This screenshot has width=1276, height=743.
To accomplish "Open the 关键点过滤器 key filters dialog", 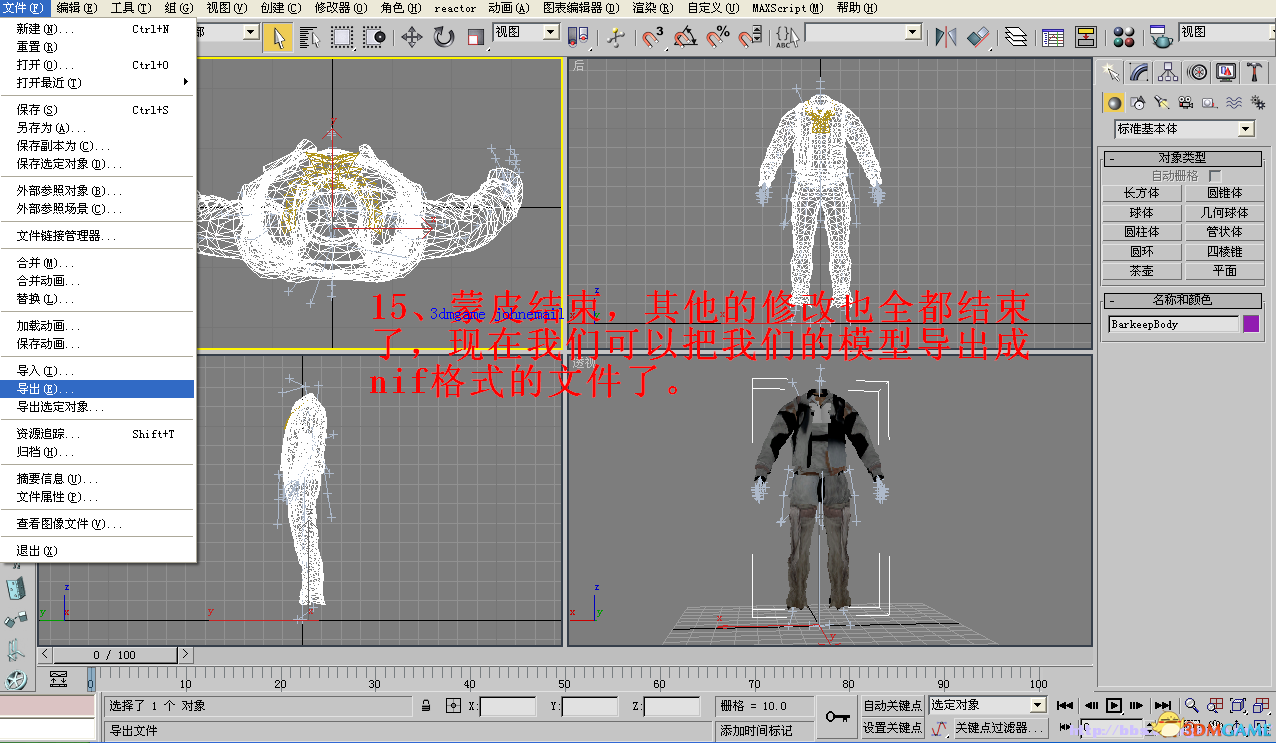I will 1000,728.
